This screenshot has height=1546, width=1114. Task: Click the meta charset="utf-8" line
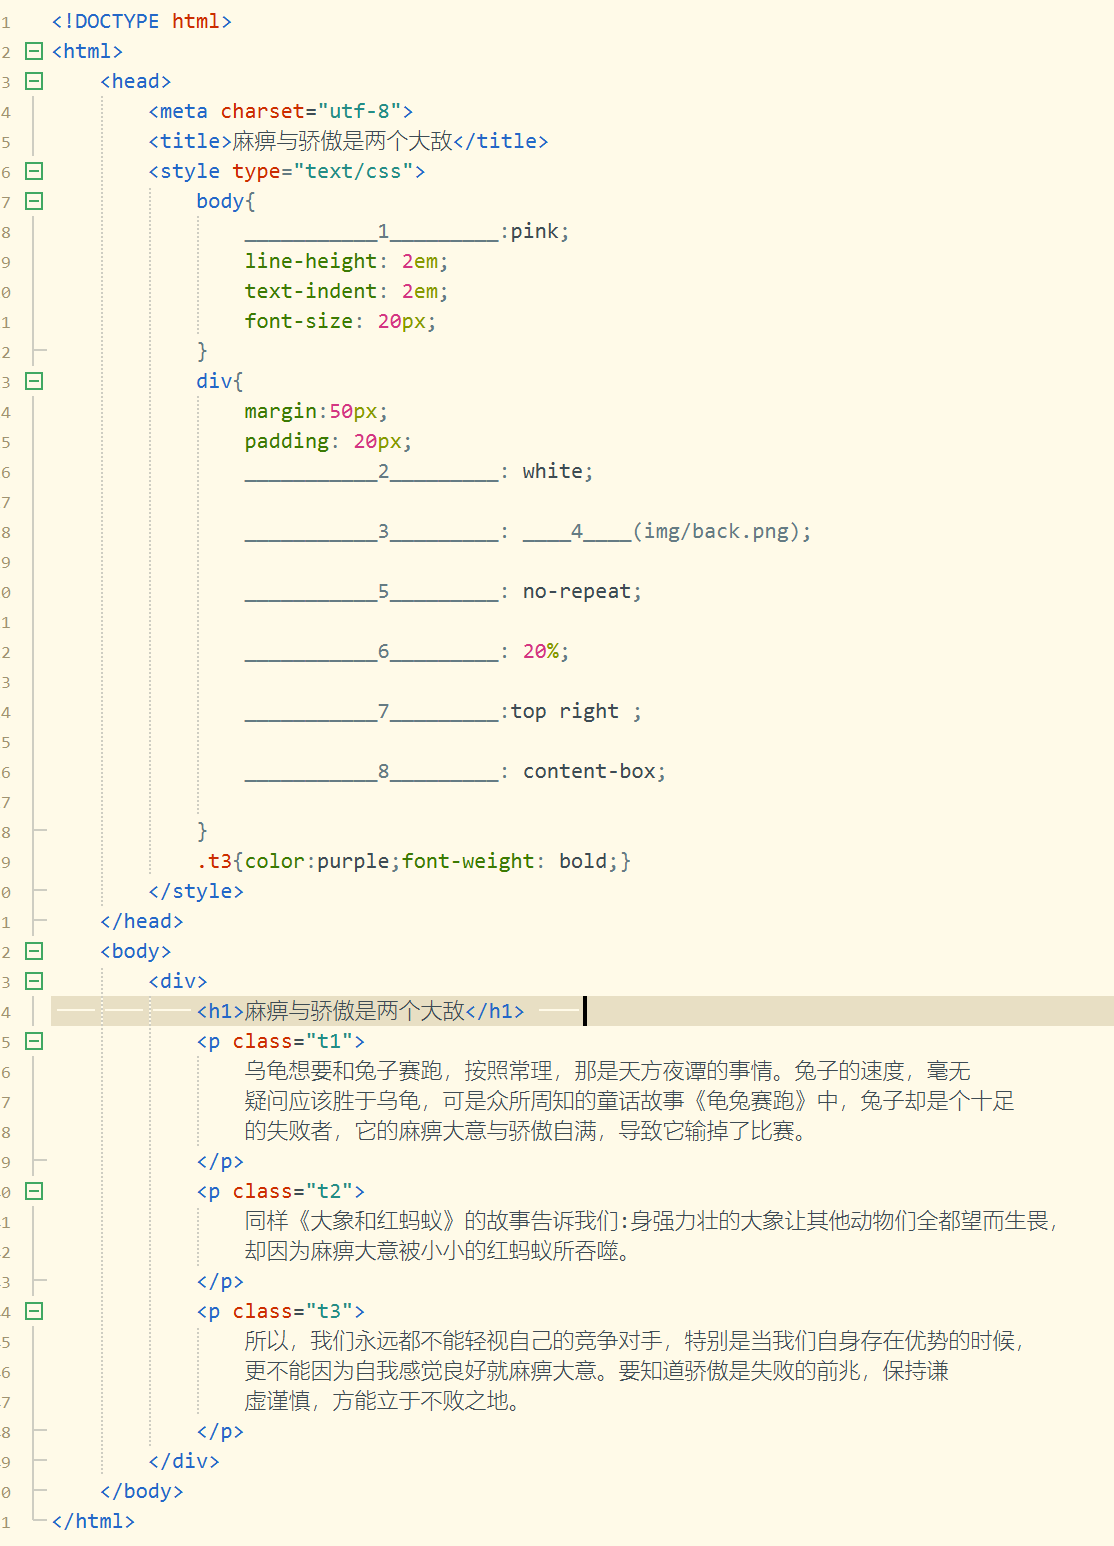tap(280, 111)
